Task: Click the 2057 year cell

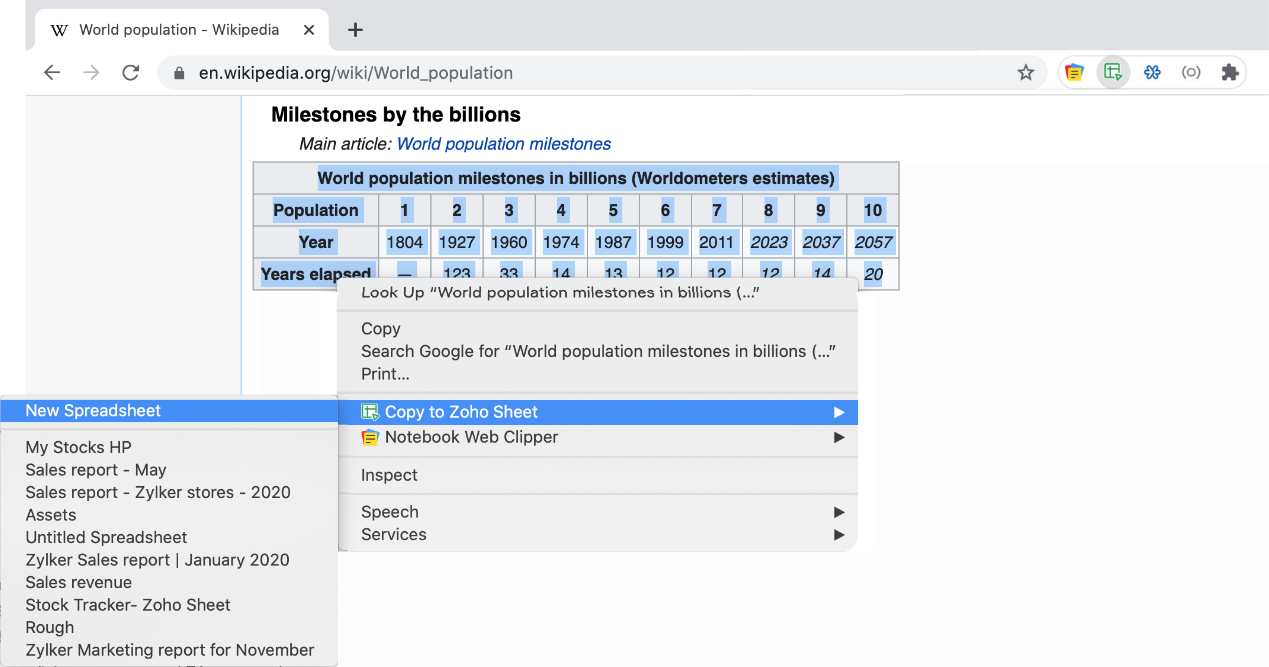Action: tap(873, 242)
